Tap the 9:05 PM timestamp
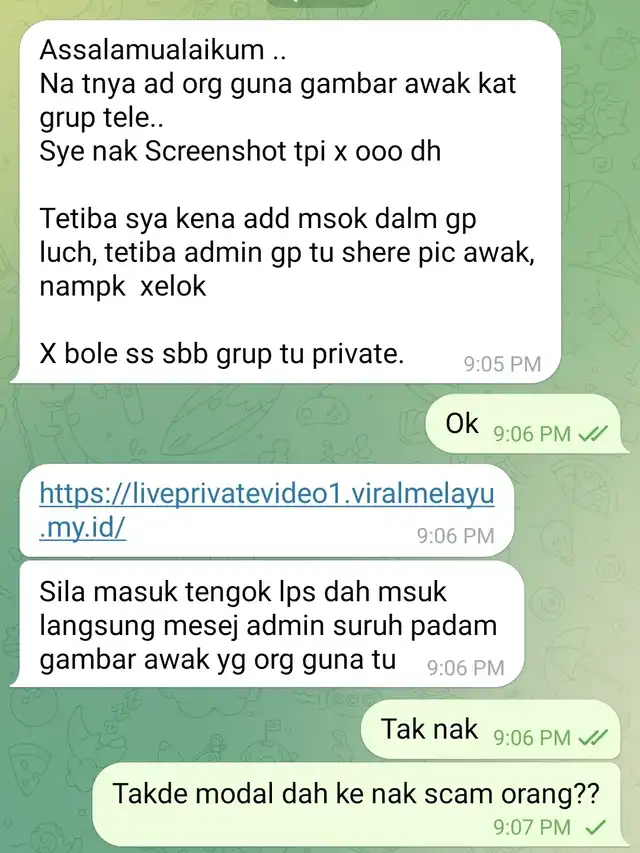 click(502, 364)
